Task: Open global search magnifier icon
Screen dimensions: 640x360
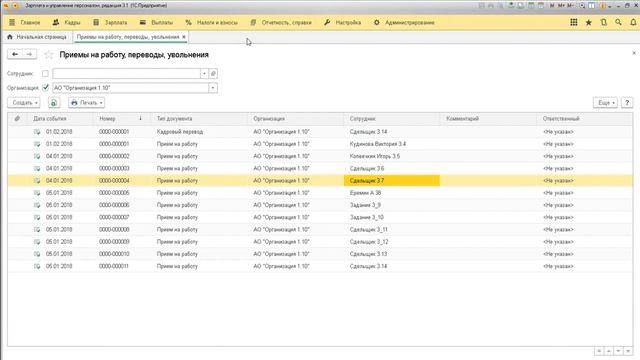Action: [618, 22]
